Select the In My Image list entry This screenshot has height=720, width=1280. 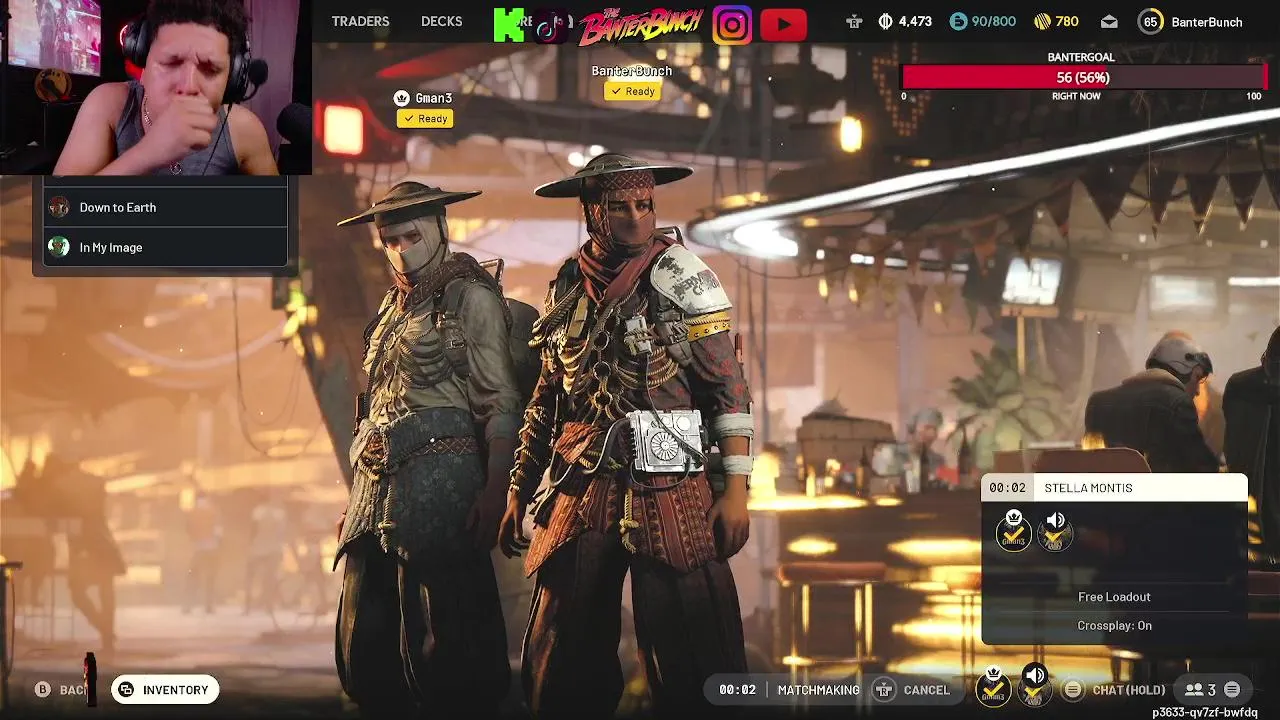165,247
